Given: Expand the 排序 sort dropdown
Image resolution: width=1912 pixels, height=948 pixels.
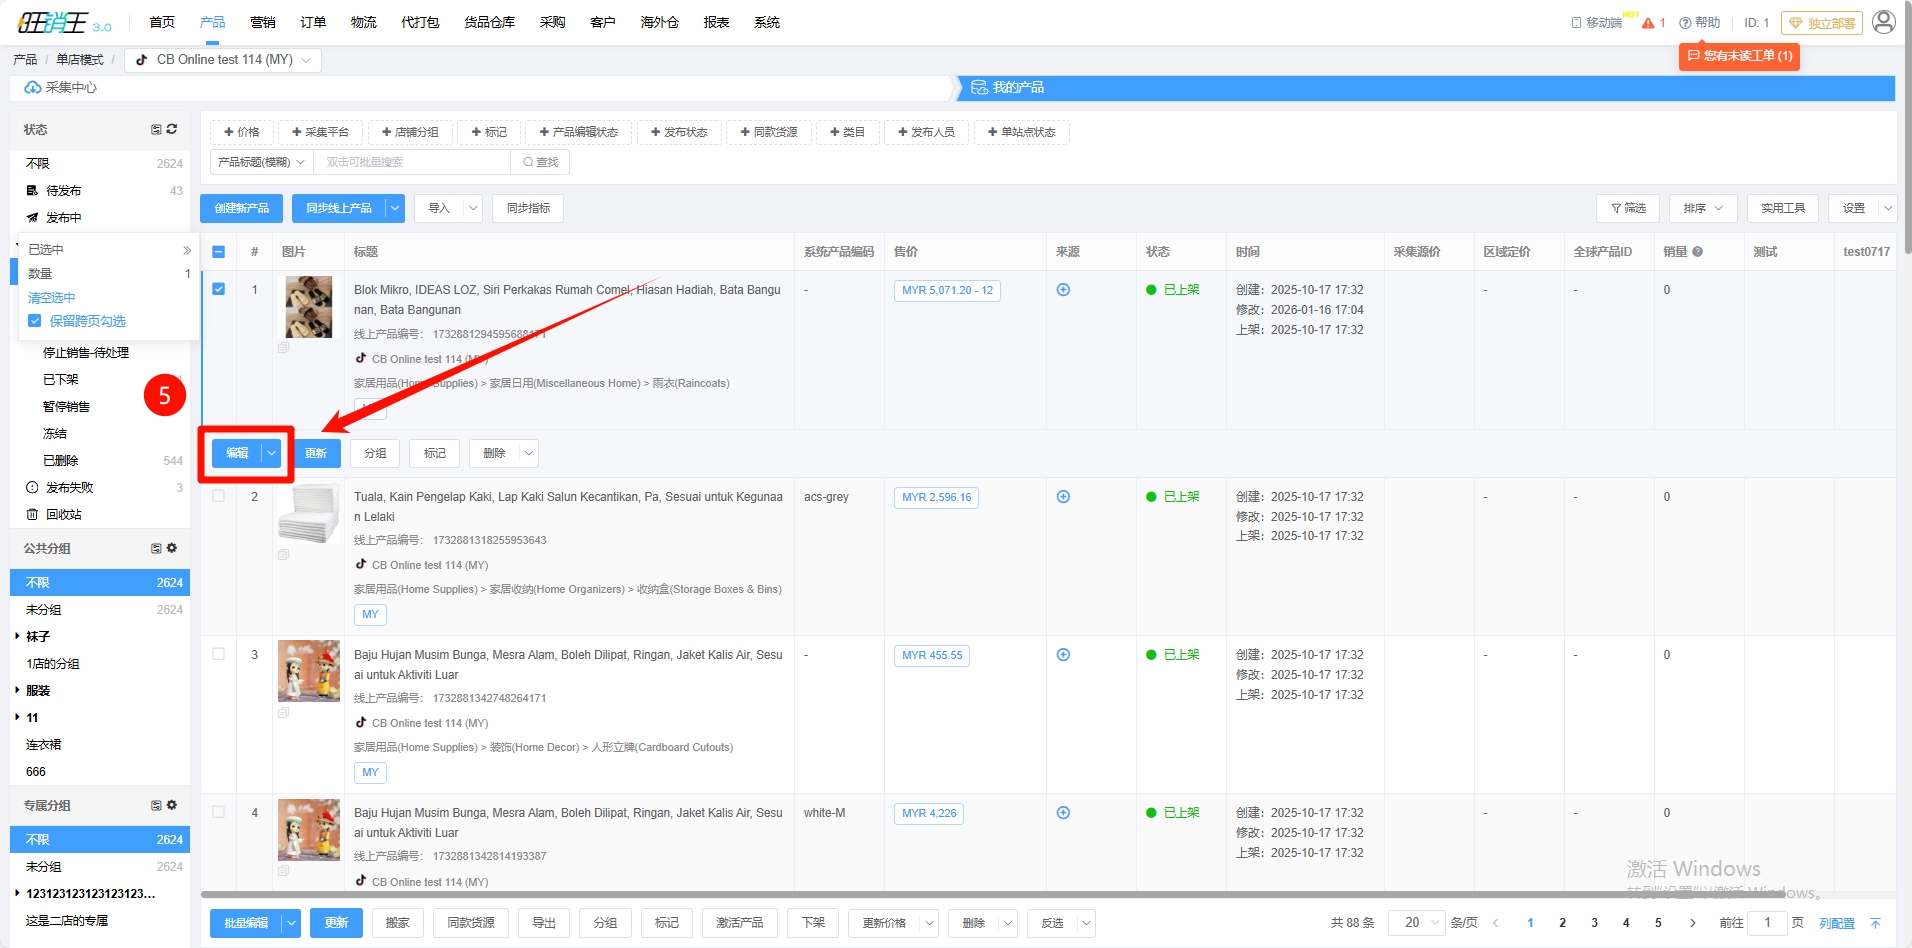Looking at the screenshot, I should coord(1702,208).
